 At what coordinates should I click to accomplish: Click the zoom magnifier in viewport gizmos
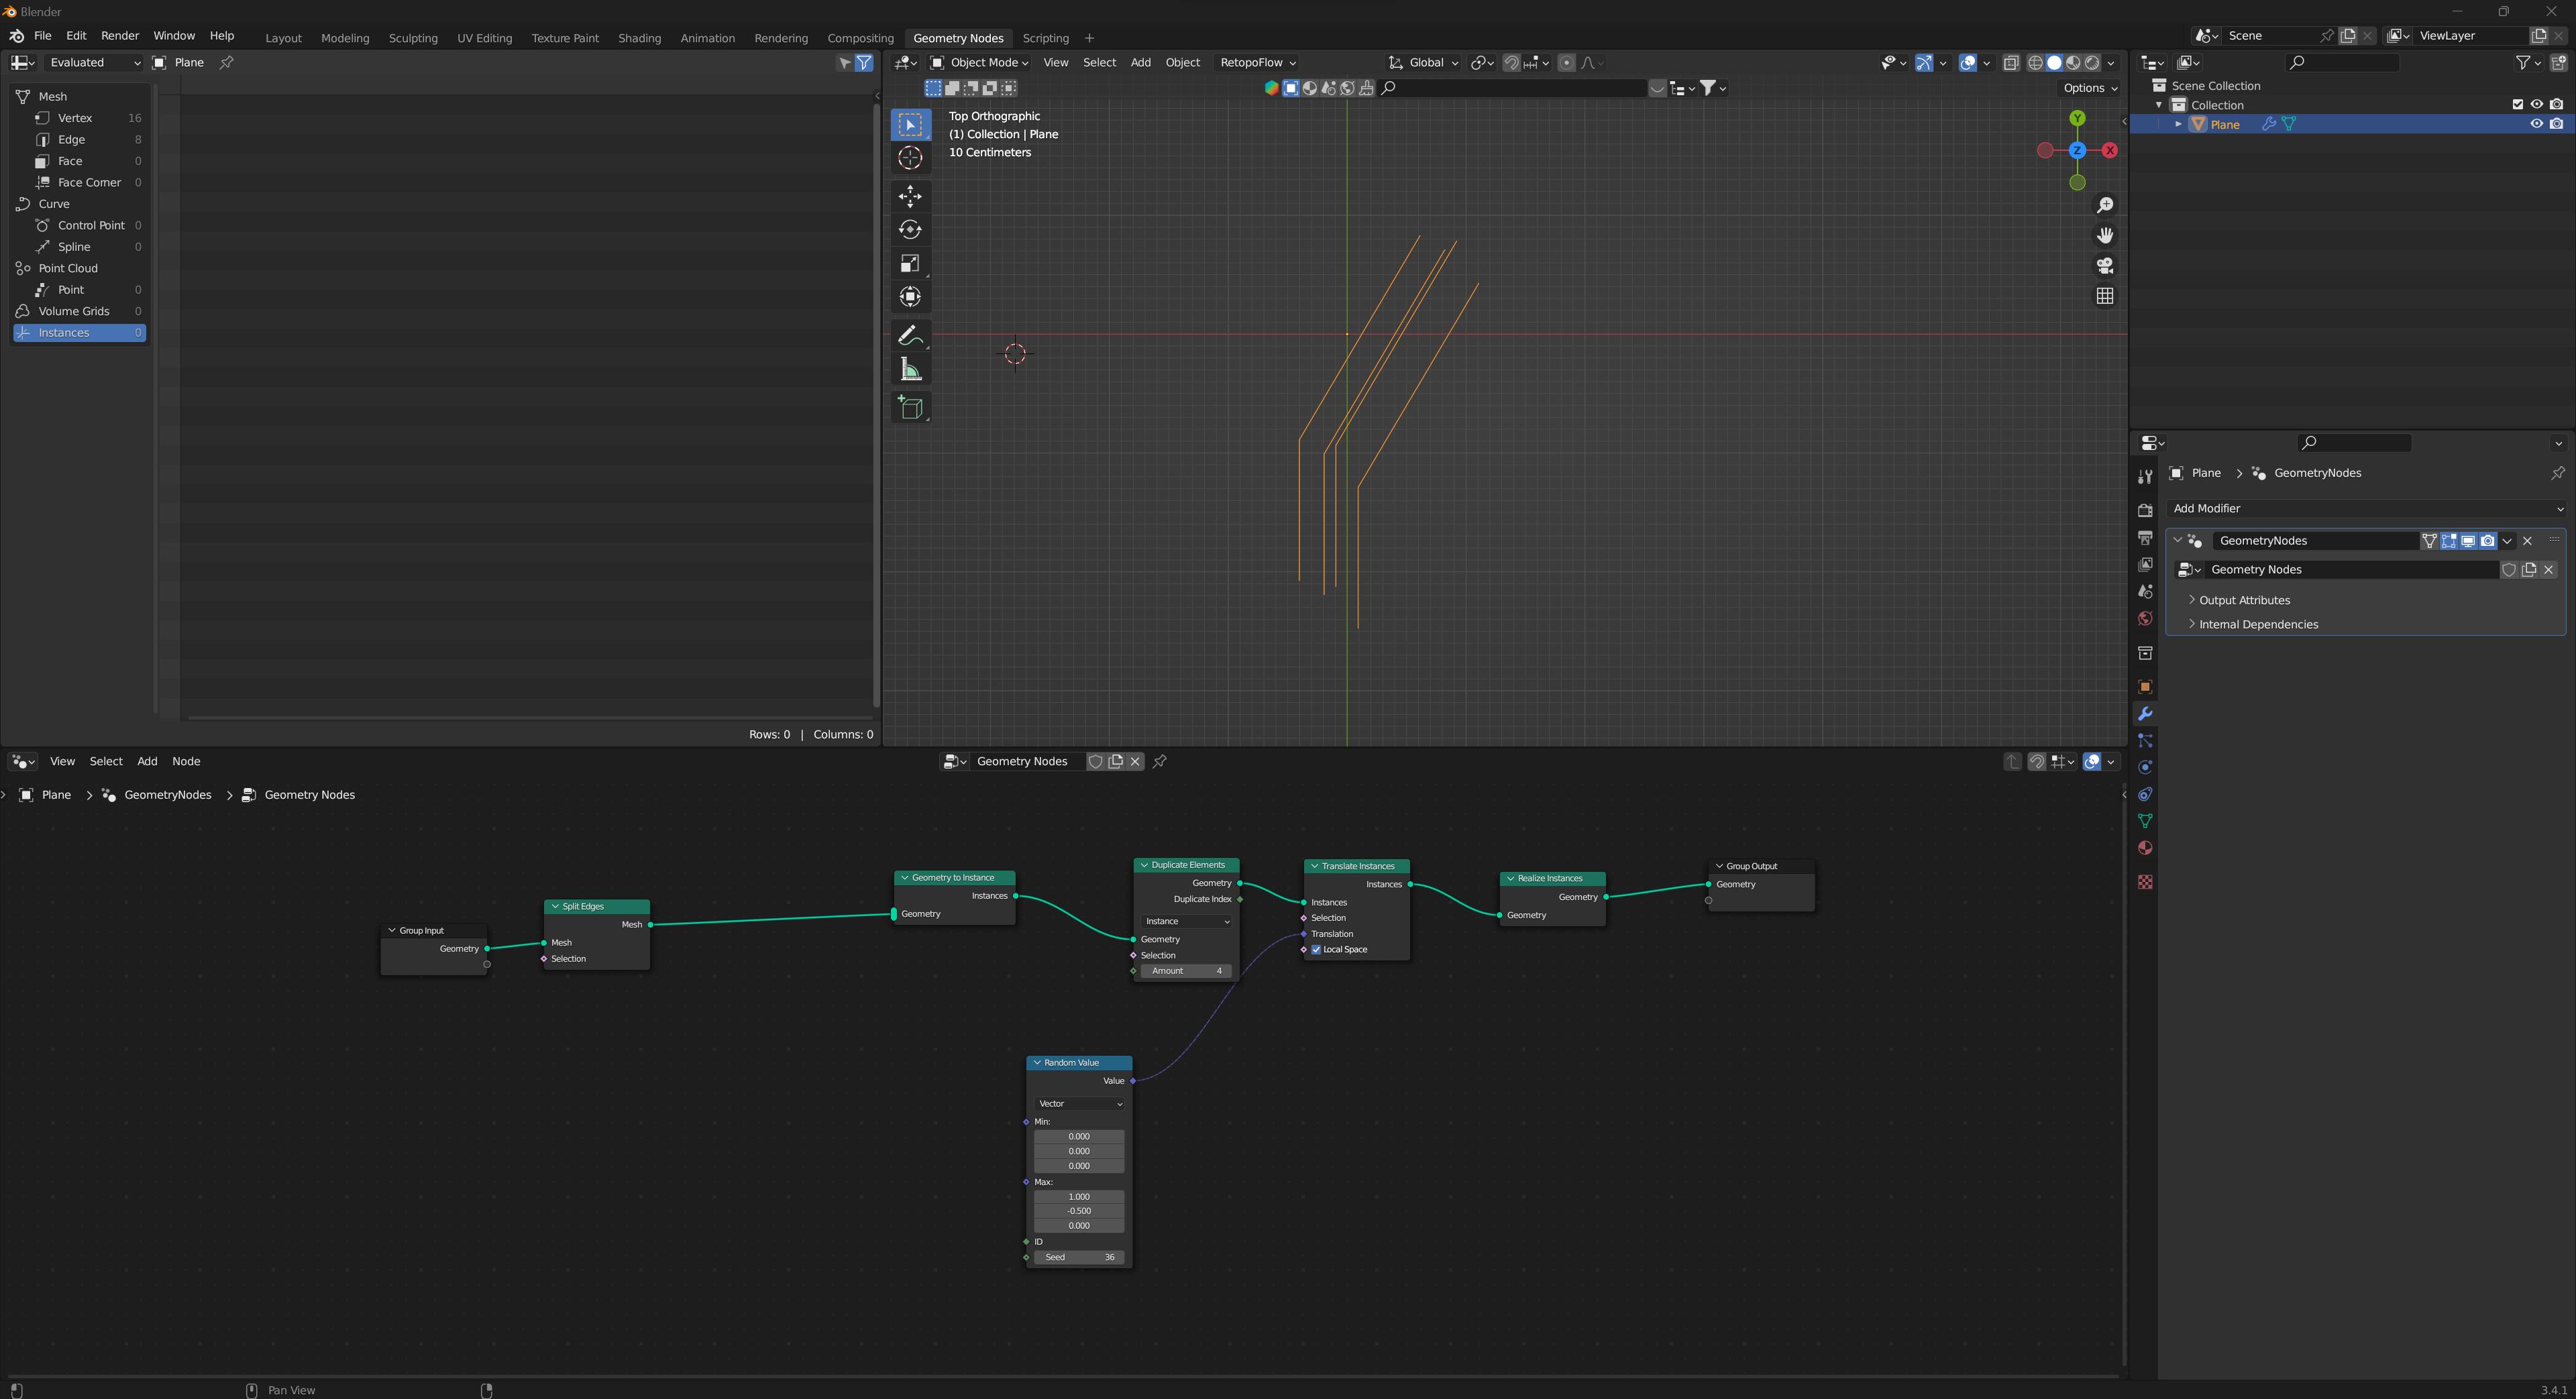(x=2105, y=205)
